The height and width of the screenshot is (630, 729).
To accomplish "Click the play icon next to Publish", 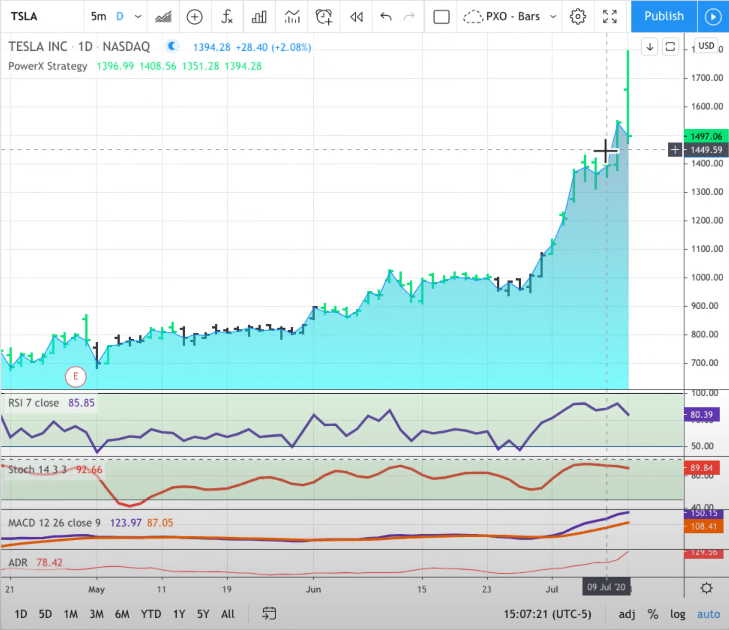I will coord(713,17).
